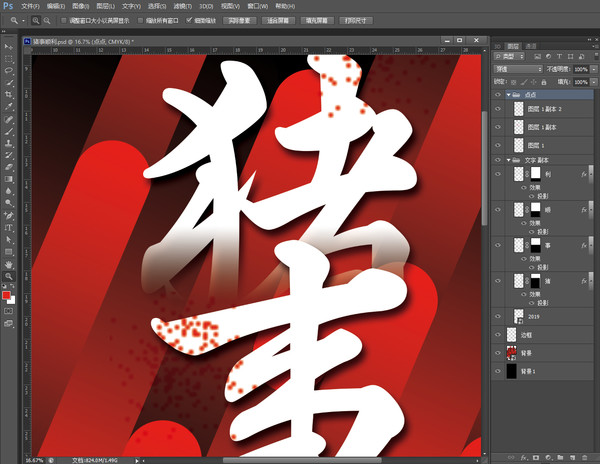This screenshot has width=600, height=464.
Task: Select the Move tool
Action: coord(8,47)
